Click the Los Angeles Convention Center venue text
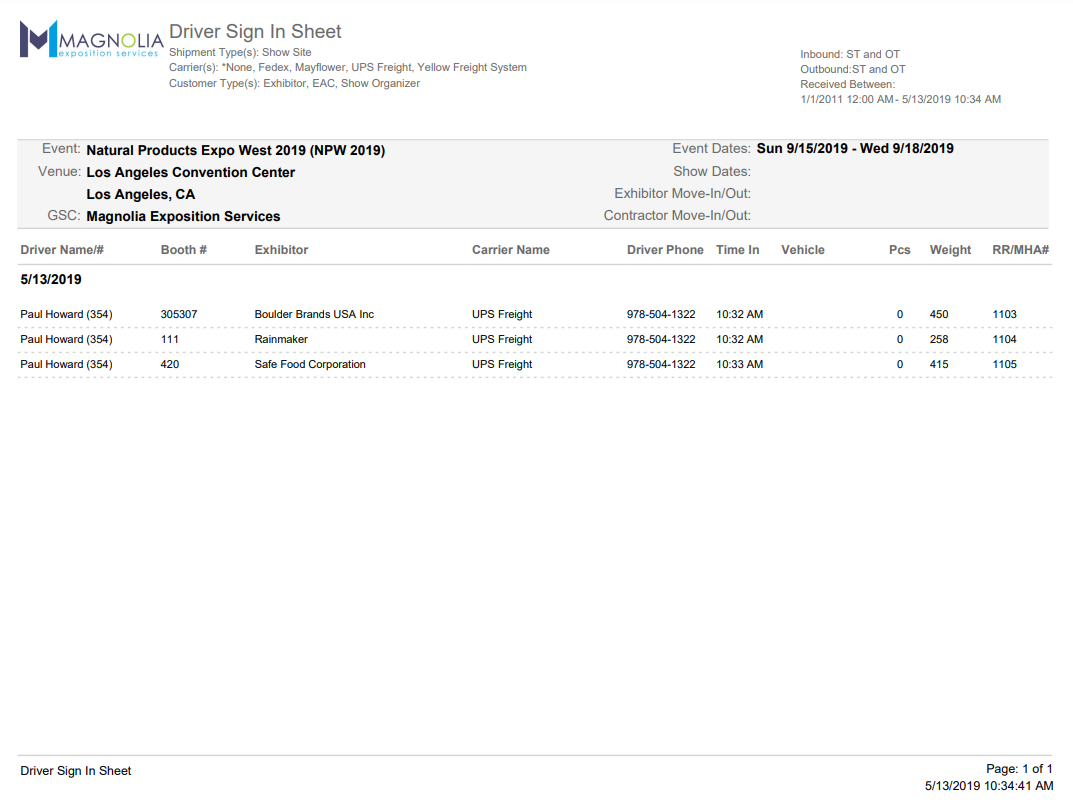This screenshot has height=805, width=1073. [190, 171]
